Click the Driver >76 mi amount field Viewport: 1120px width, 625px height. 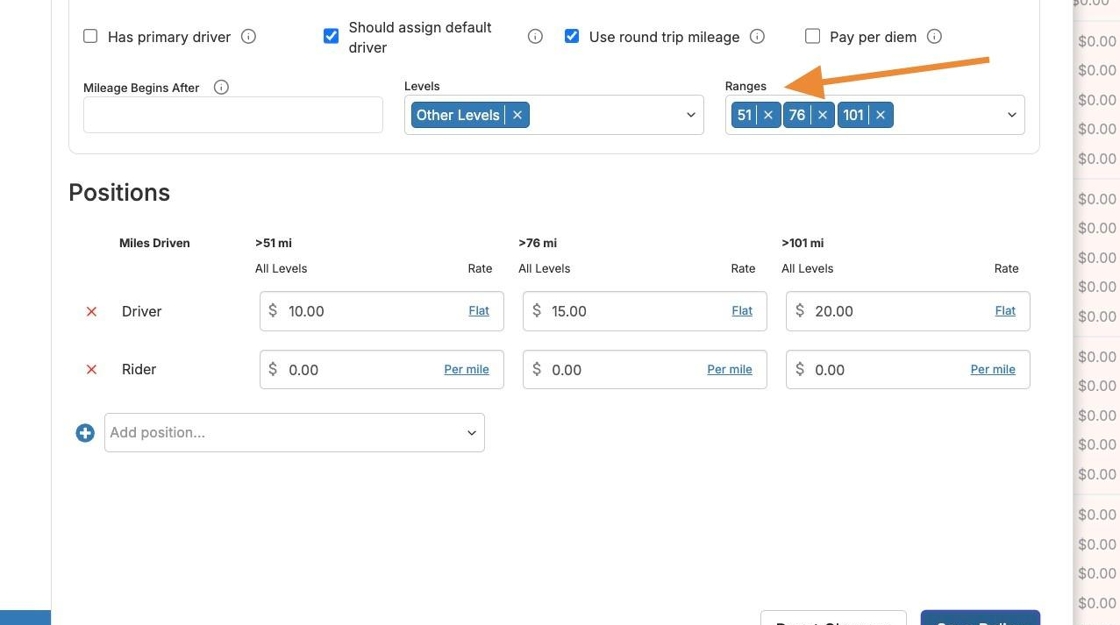630,311
